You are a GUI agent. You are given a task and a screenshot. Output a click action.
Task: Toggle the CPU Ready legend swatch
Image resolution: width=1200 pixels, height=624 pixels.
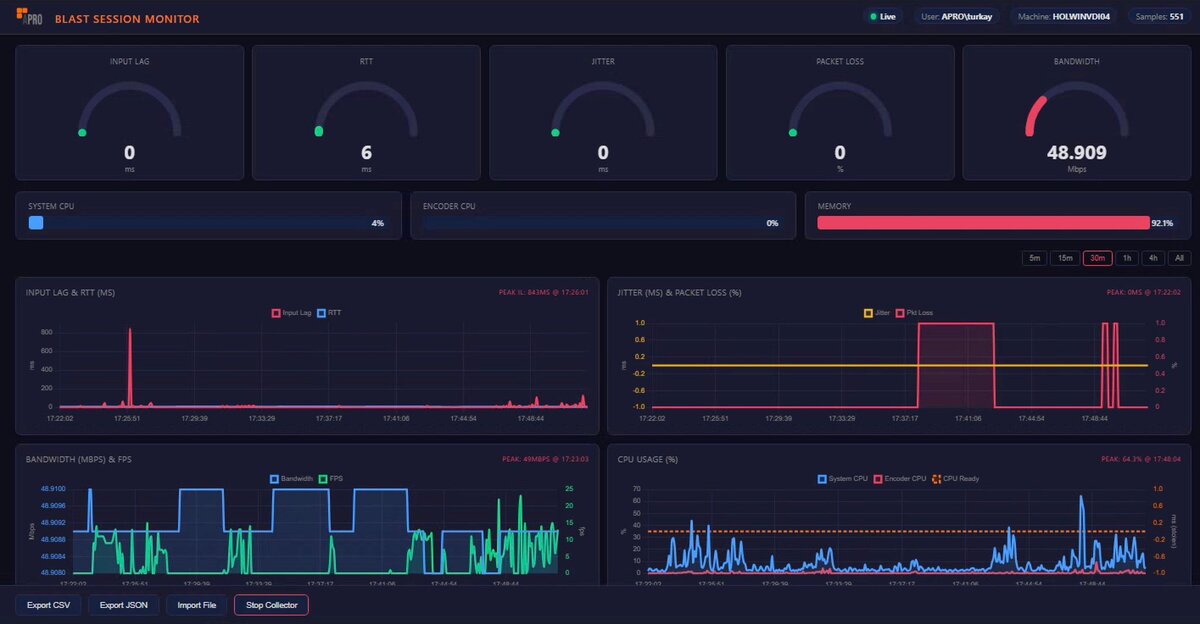point(937,479)
